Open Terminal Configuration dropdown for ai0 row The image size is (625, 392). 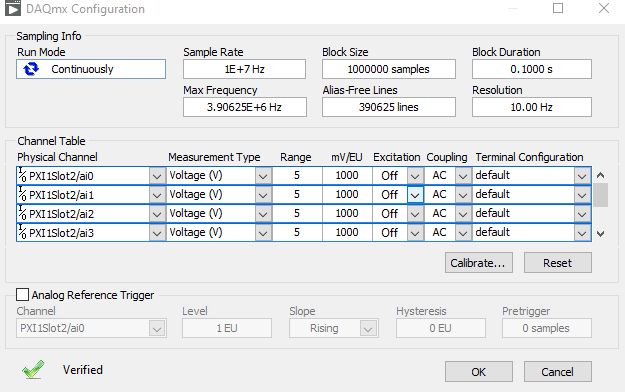[x=582, y=176]
